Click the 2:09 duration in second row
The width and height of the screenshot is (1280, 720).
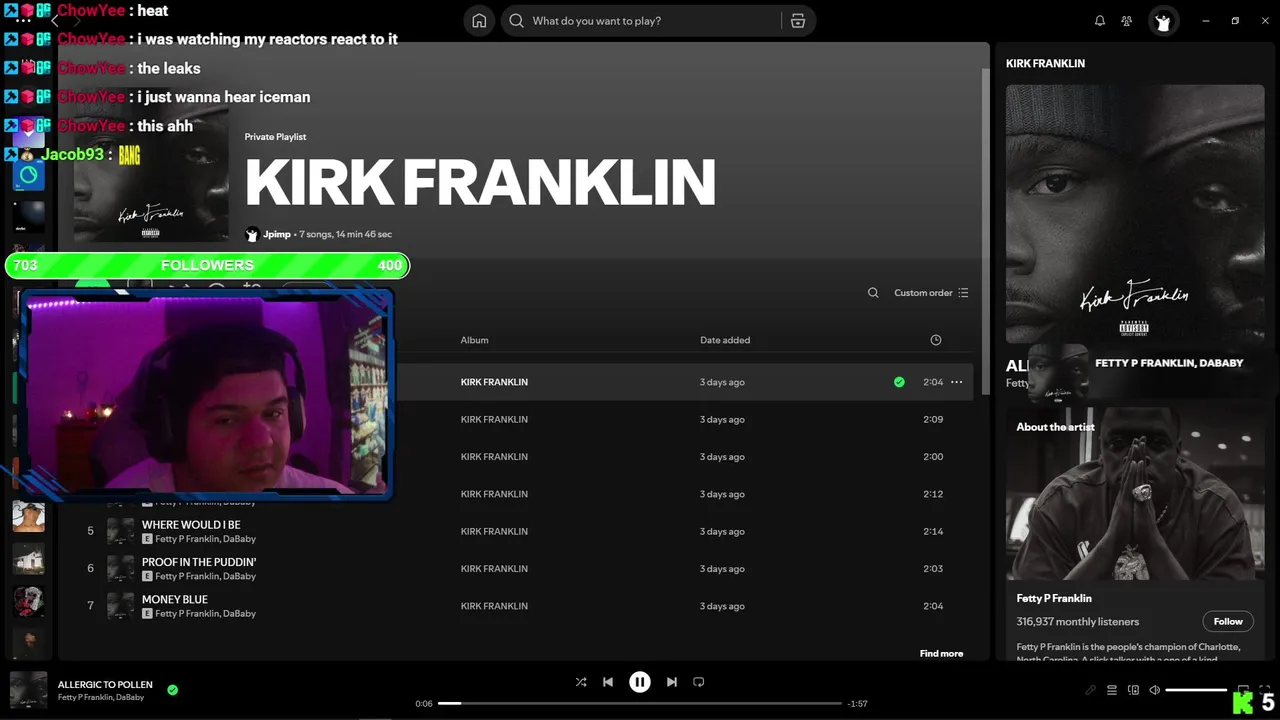933,419
